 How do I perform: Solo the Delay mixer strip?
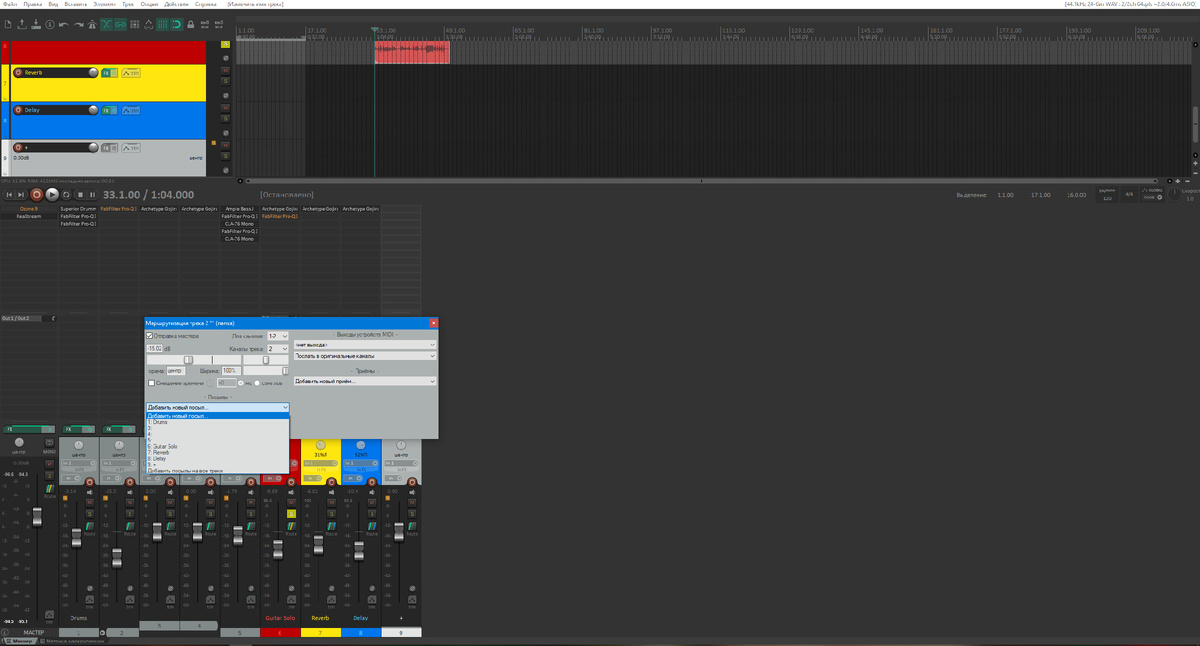tap(372, 514)
